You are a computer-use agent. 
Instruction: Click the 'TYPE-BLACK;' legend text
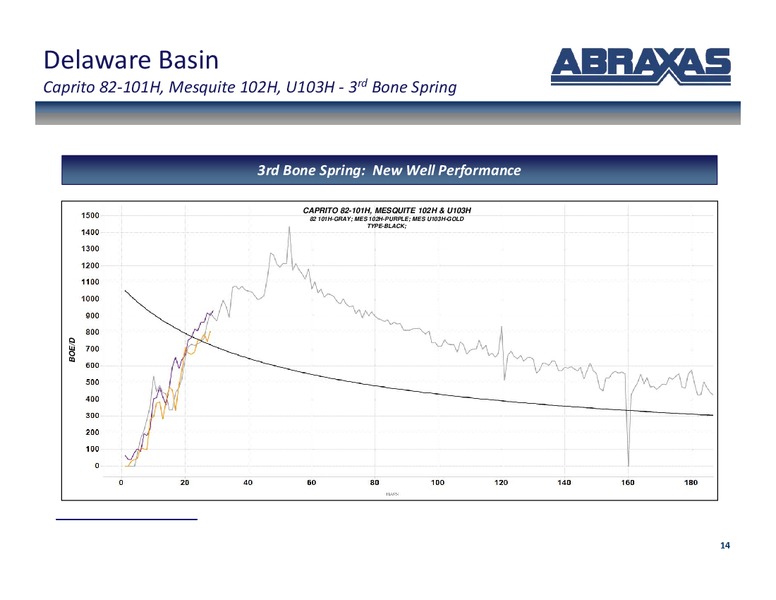point(387,226)
